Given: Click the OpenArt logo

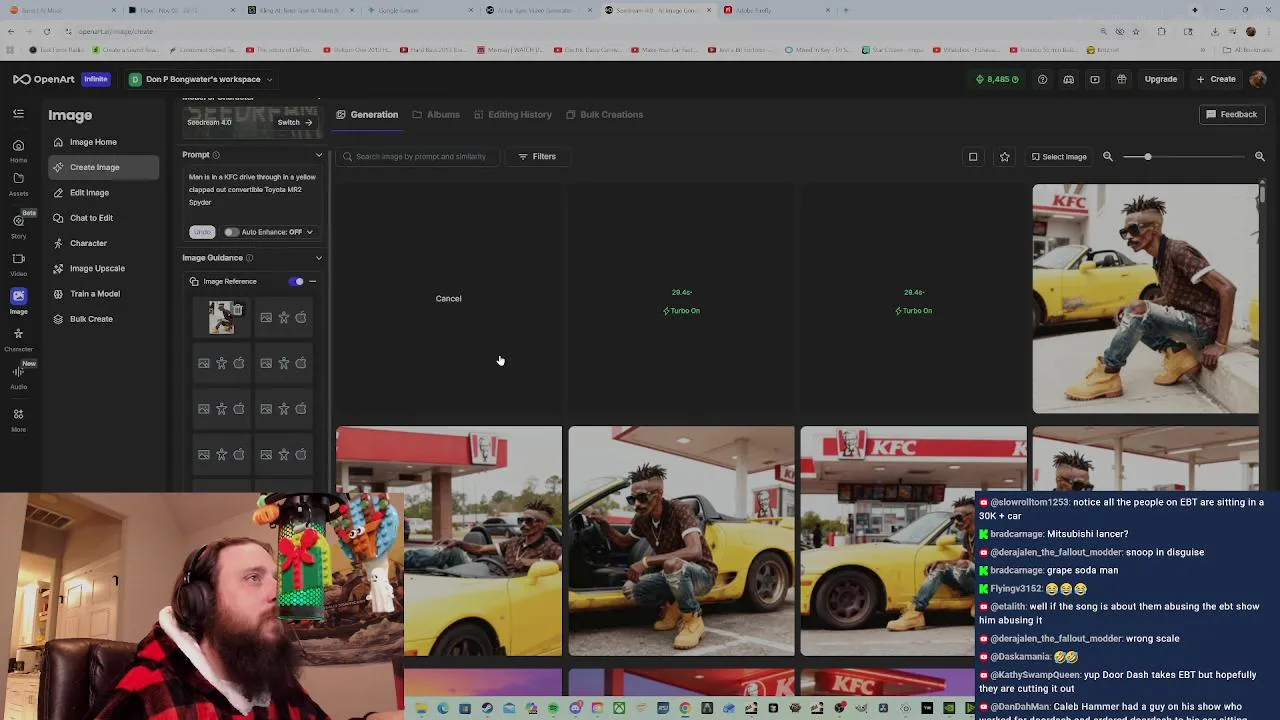Looking at the screenshot, I should [42, 79].
